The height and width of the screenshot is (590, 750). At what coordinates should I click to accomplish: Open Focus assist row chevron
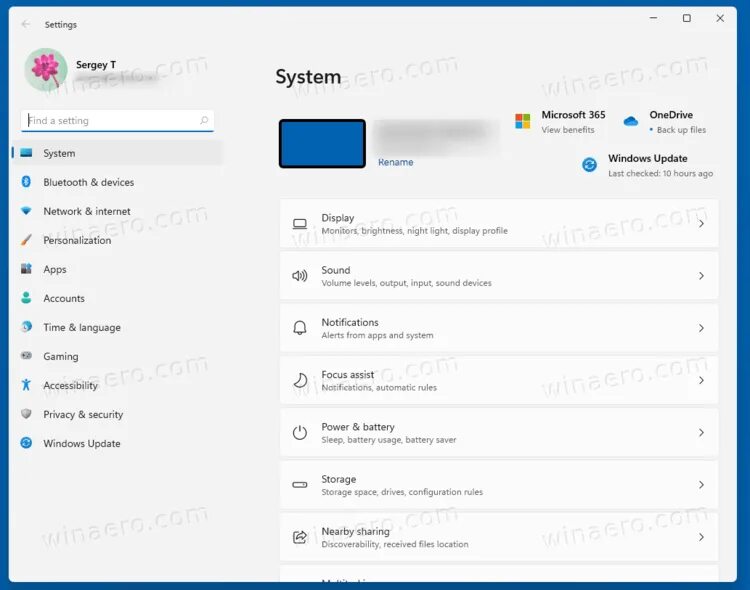pos(701,380)
